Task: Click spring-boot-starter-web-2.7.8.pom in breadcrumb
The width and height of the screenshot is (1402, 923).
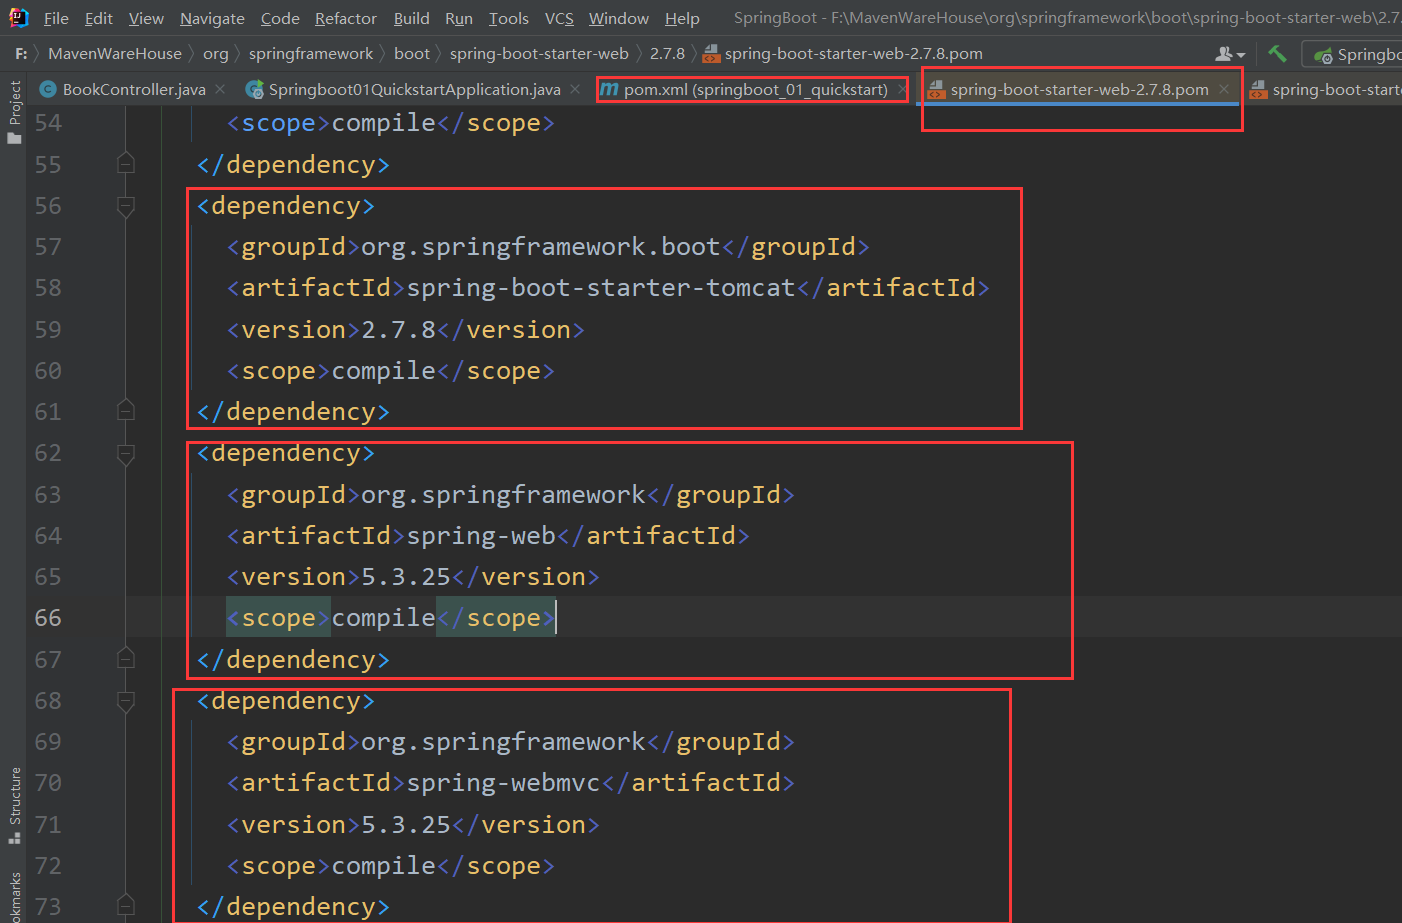Action: 853,53
